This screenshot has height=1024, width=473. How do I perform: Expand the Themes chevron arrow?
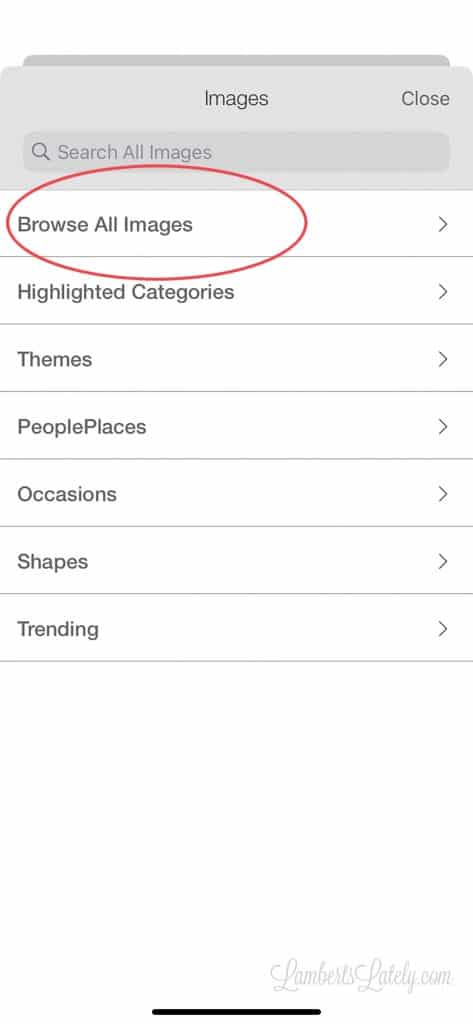click(443, 359)
